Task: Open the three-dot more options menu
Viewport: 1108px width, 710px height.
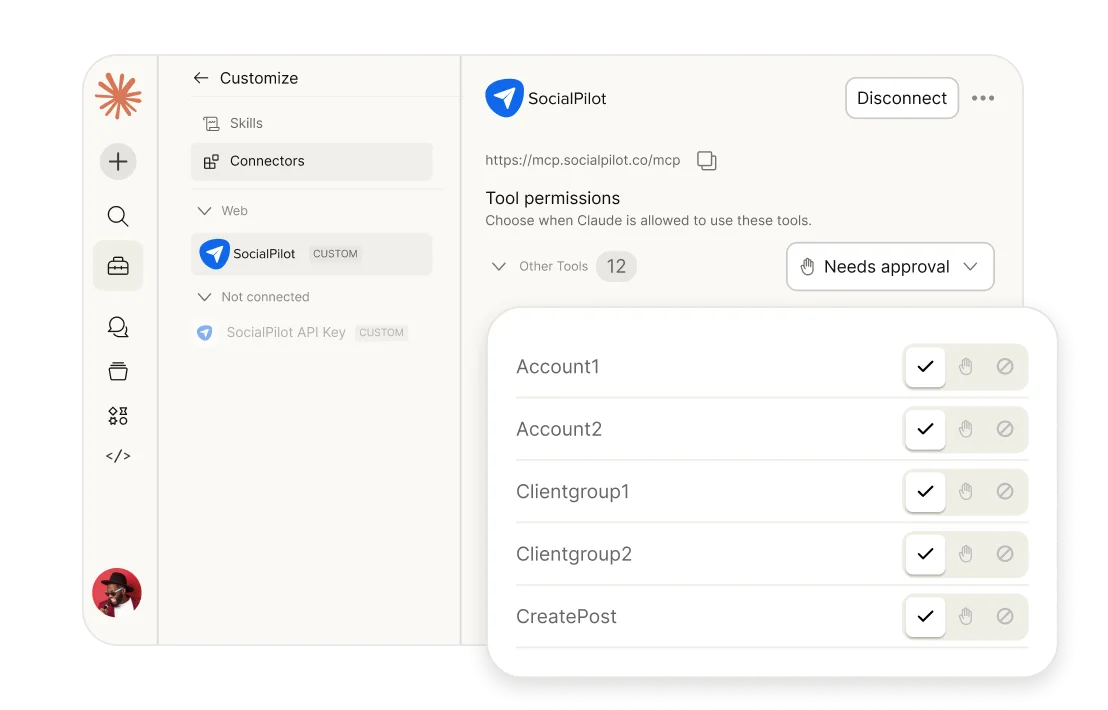Action: pyautogui.click(x=983, y=98)
